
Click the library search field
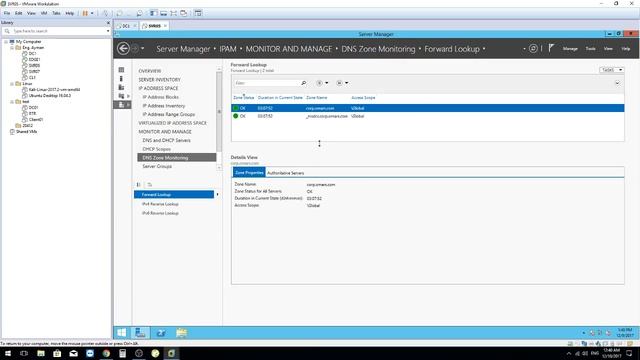pos(58,31)
